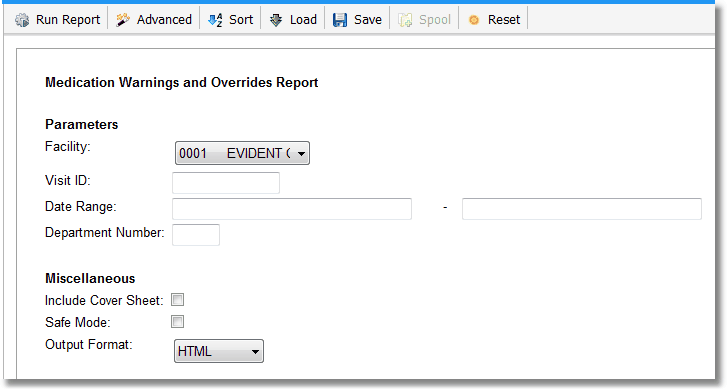Focus the Visit ID input field
Viewport: 727px width, 391px height.
click(x=226, y=183)
